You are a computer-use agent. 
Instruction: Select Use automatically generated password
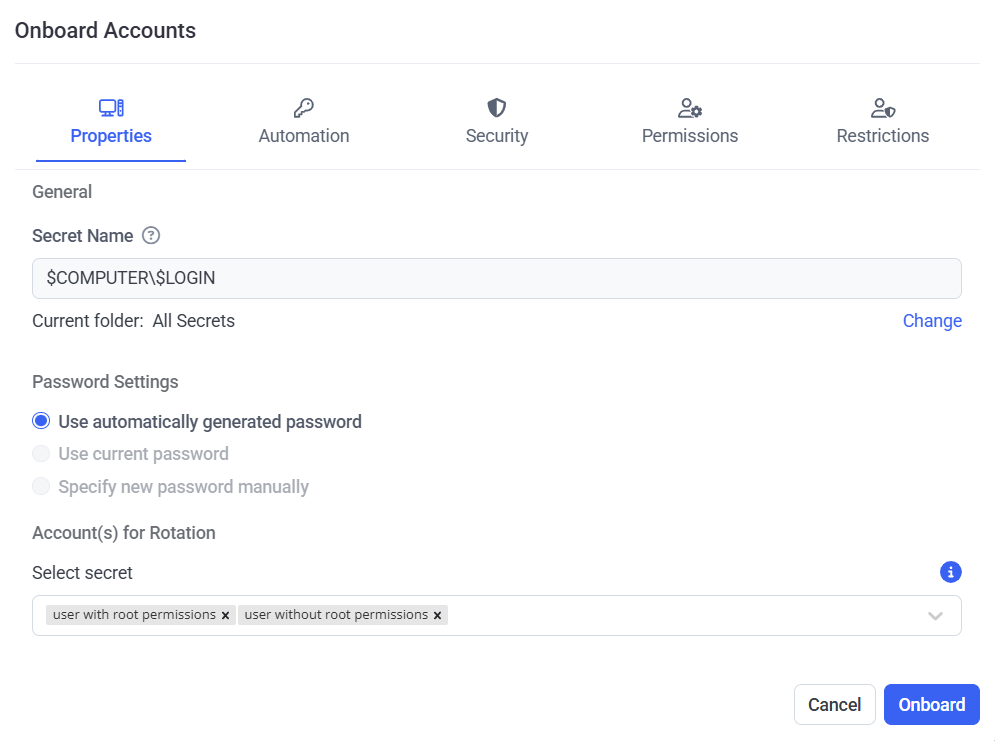(x=41, y=421)
